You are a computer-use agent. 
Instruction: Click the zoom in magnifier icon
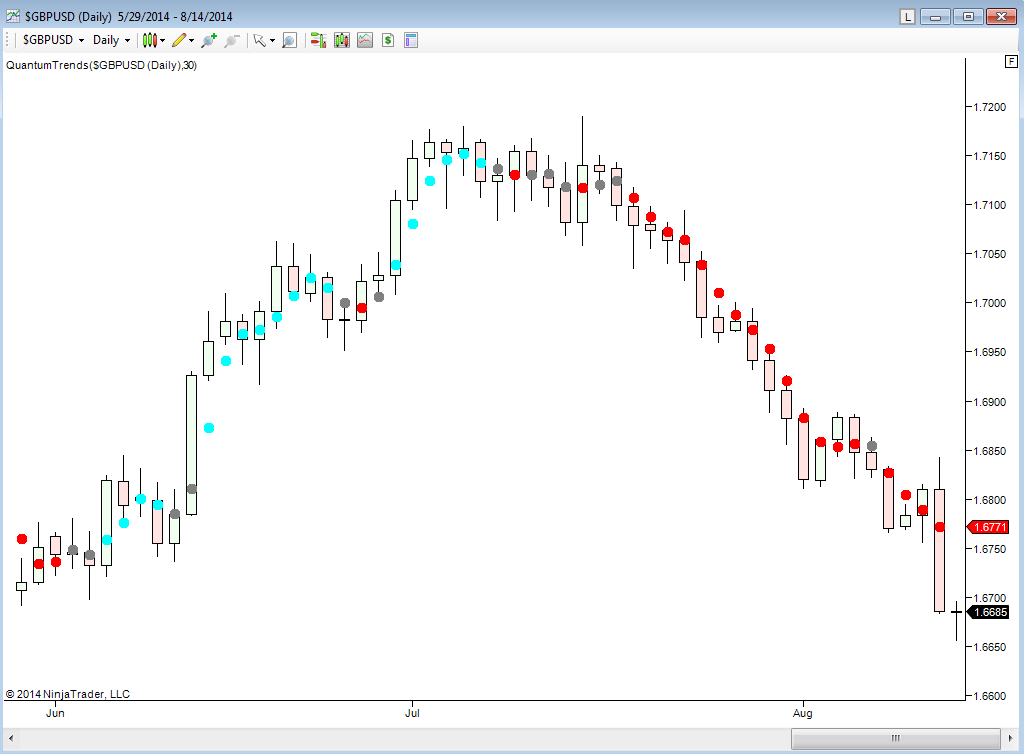coord(209,40)
